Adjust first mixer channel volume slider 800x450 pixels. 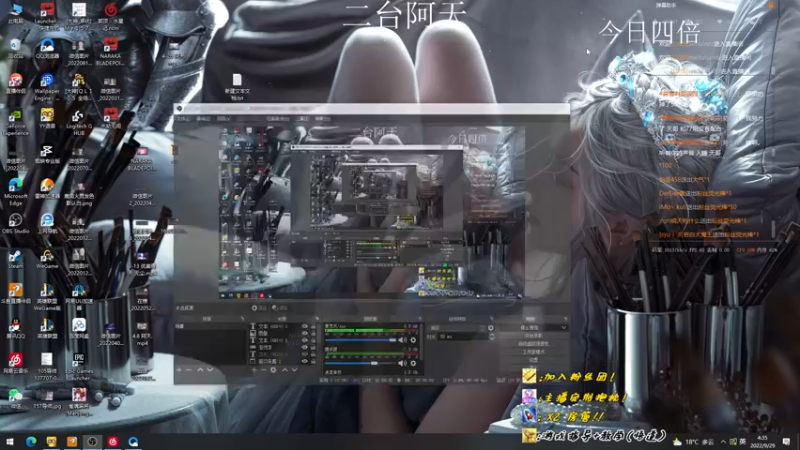(x=361, y=340)
